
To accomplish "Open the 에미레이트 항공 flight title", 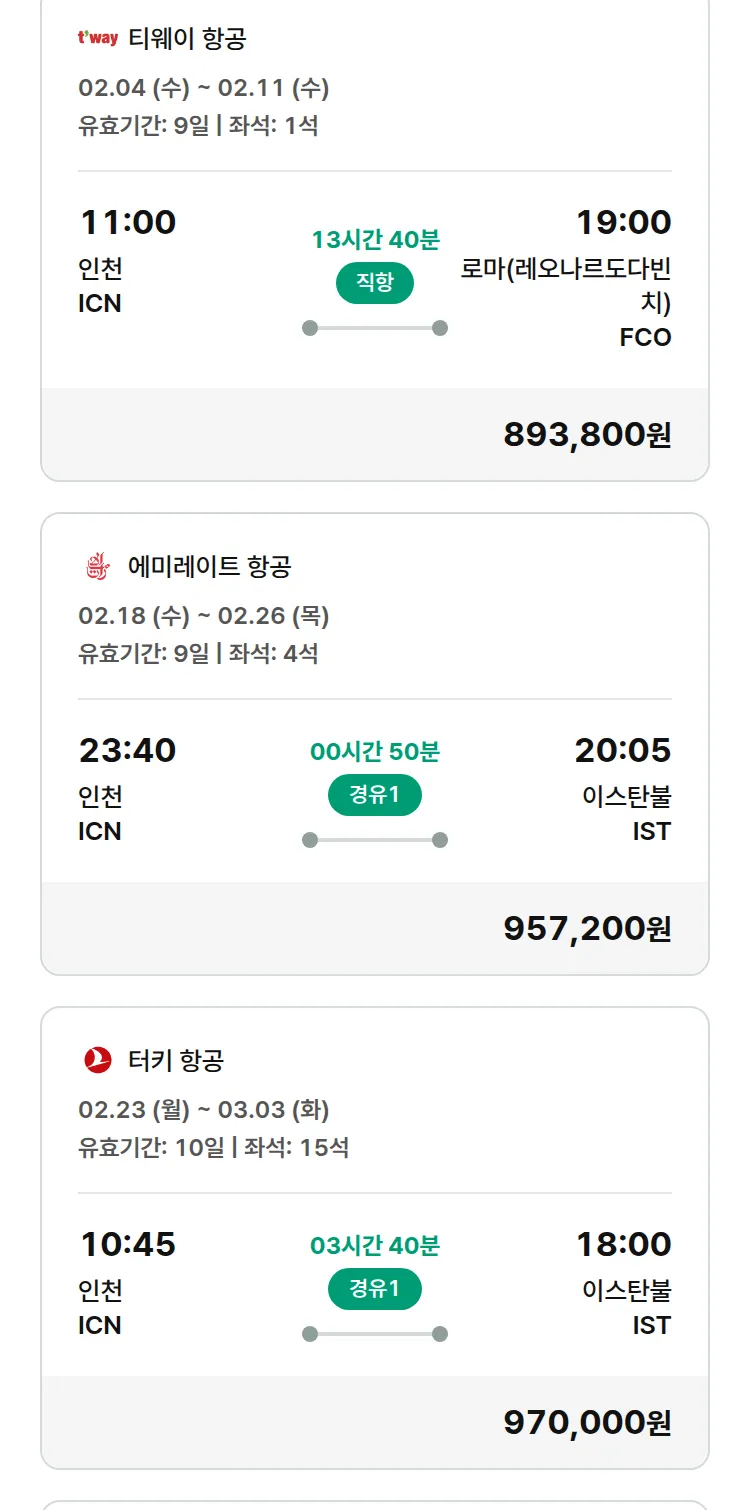I will coord(210,567).
